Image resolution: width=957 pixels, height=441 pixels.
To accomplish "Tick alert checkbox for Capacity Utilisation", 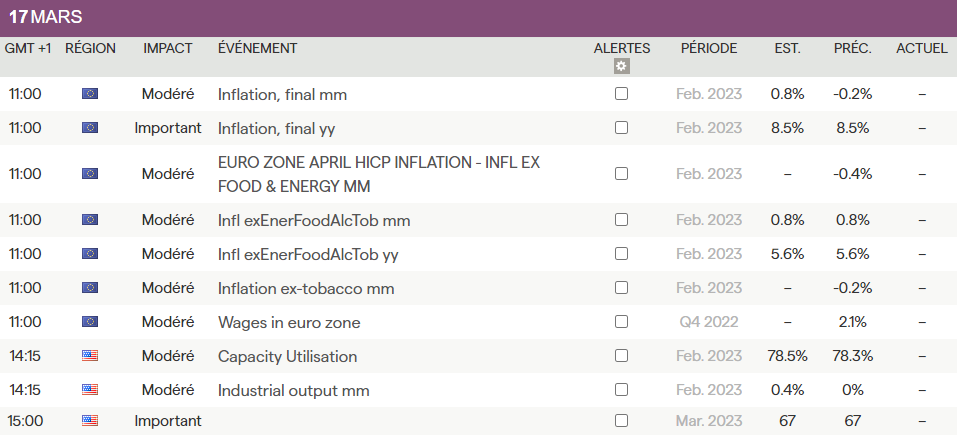I will point(621,356).
